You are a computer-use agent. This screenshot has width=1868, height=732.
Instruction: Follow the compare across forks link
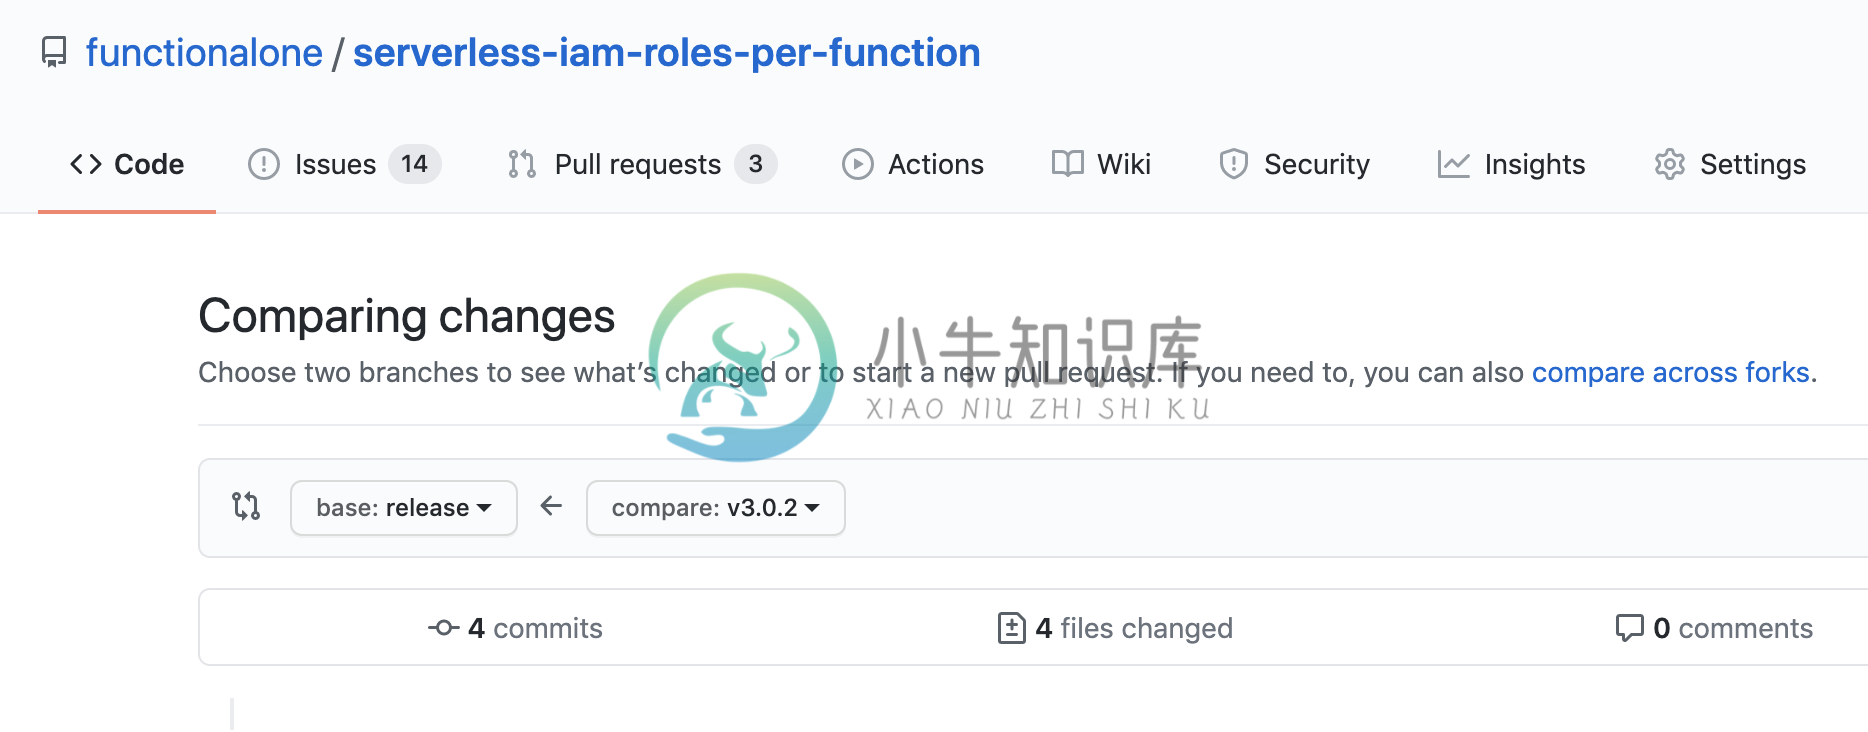pos(1671,372)
